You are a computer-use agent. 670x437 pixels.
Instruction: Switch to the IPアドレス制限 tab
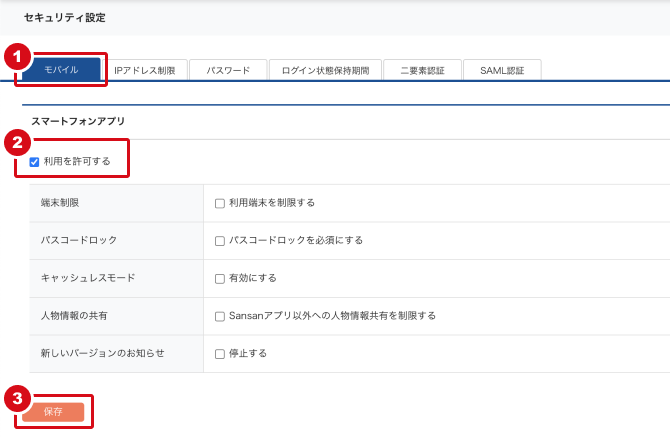click(x=145, y=70)
